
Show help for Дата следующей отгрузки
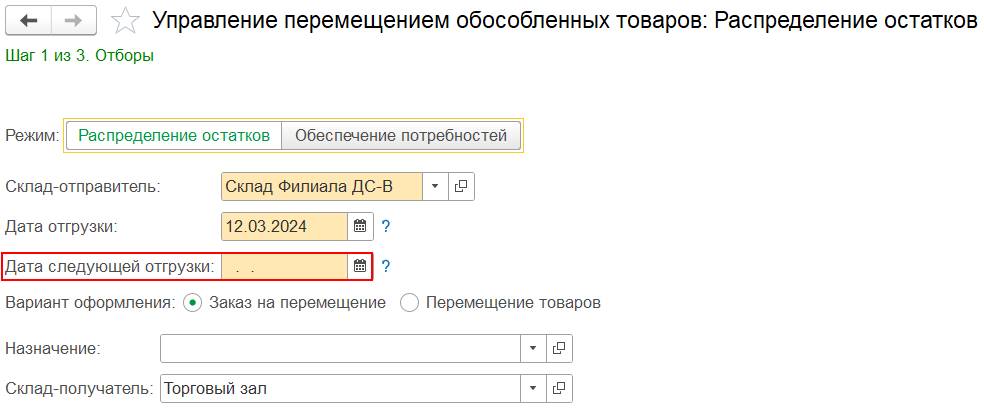[386, 266]
